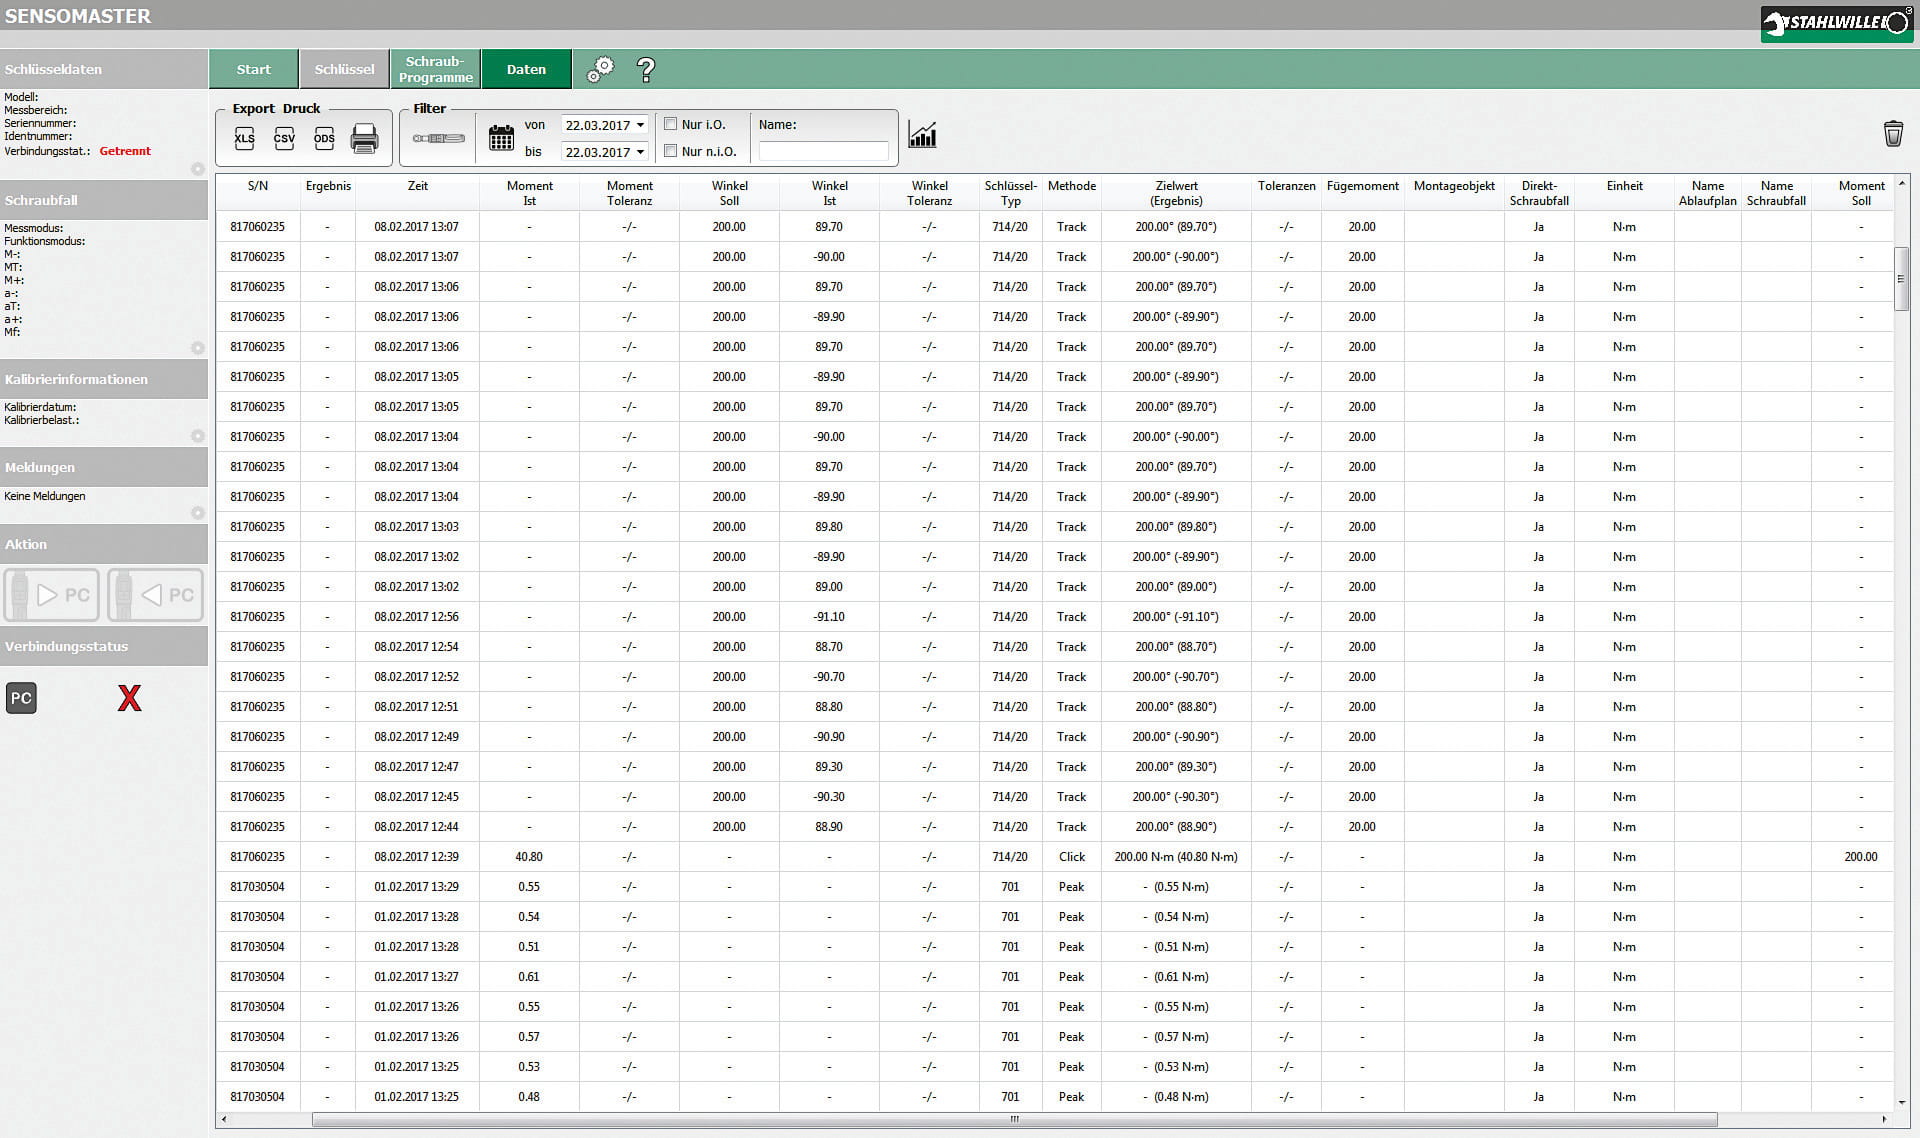Delete data with the trash icon
The image size is (1920, 1138).
[x=1892, y=134]
